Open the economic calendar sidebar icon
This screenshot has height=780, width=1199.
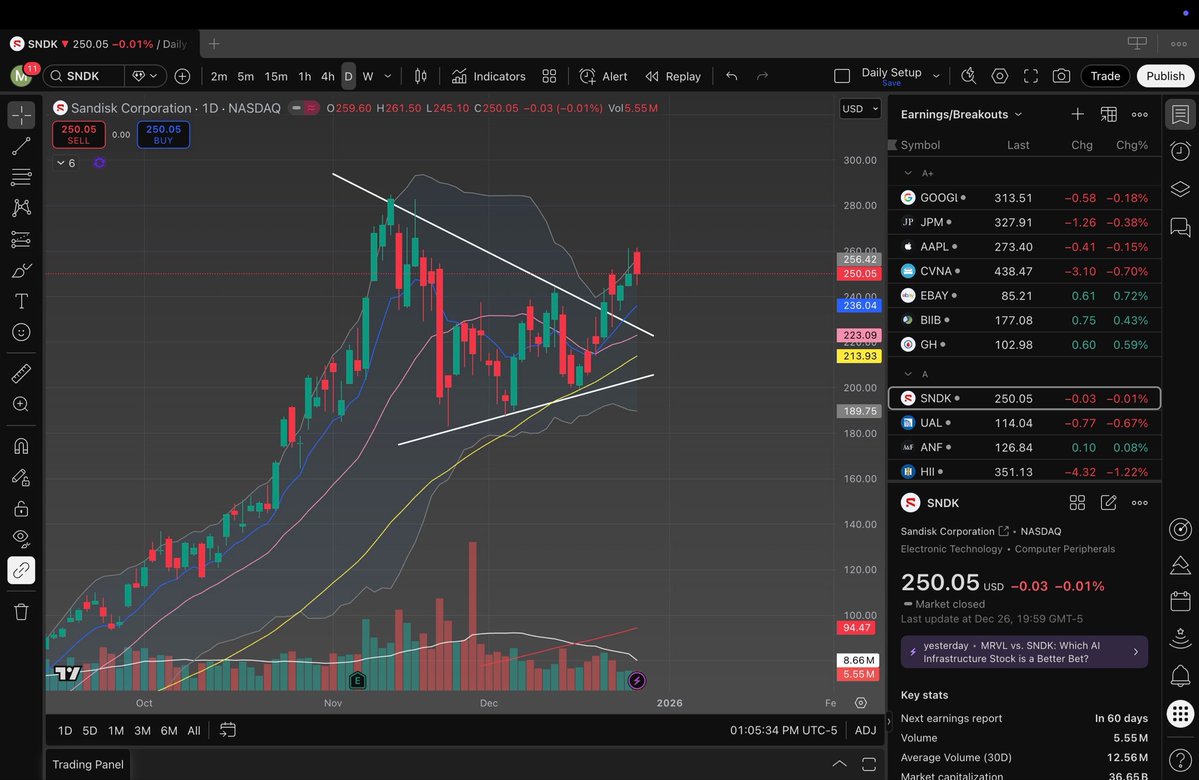click(1180, 601)
